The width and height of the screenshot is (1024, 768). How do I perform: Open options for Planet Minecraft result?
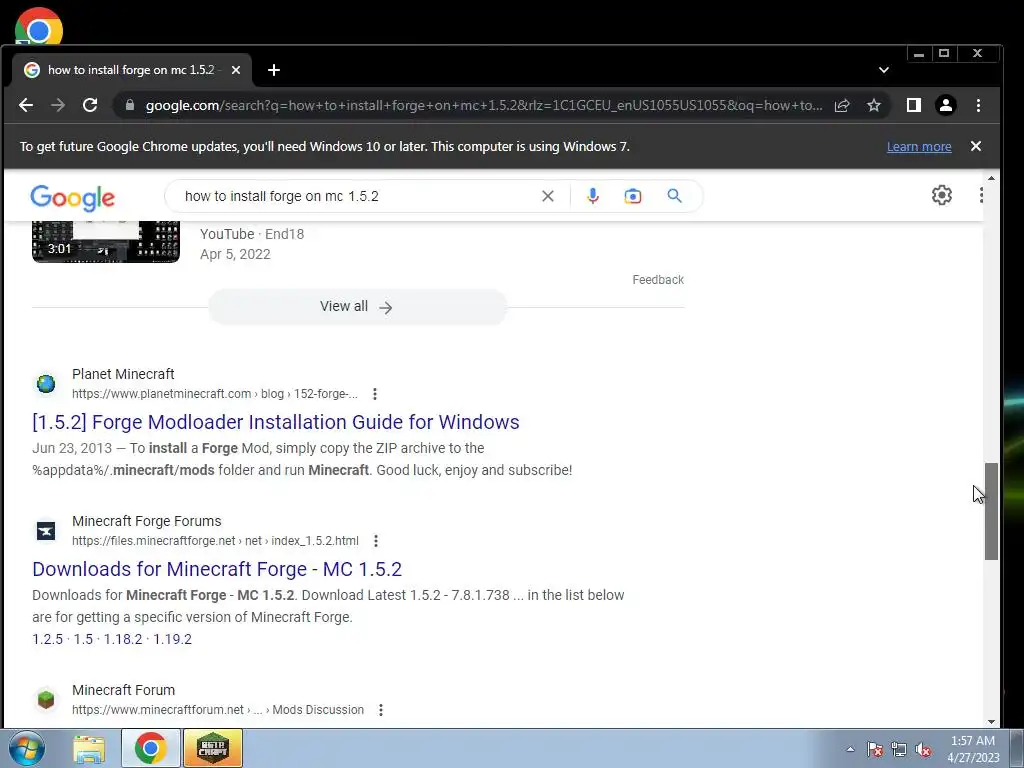[375, 394]
